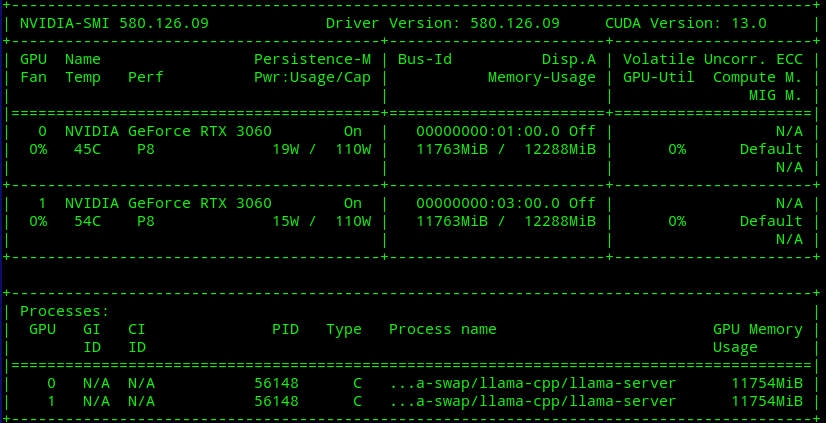Click bus id '00000000:03:00.0'
826x423 pixels.
[x=488, y=203]
